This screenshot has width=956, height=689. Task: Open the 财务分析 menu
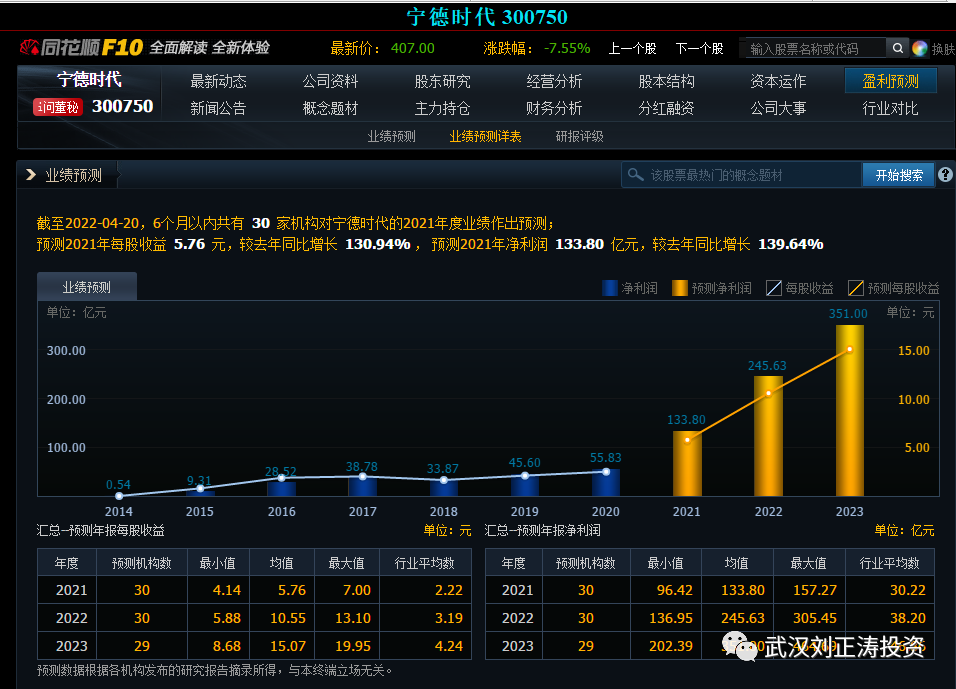554,109
